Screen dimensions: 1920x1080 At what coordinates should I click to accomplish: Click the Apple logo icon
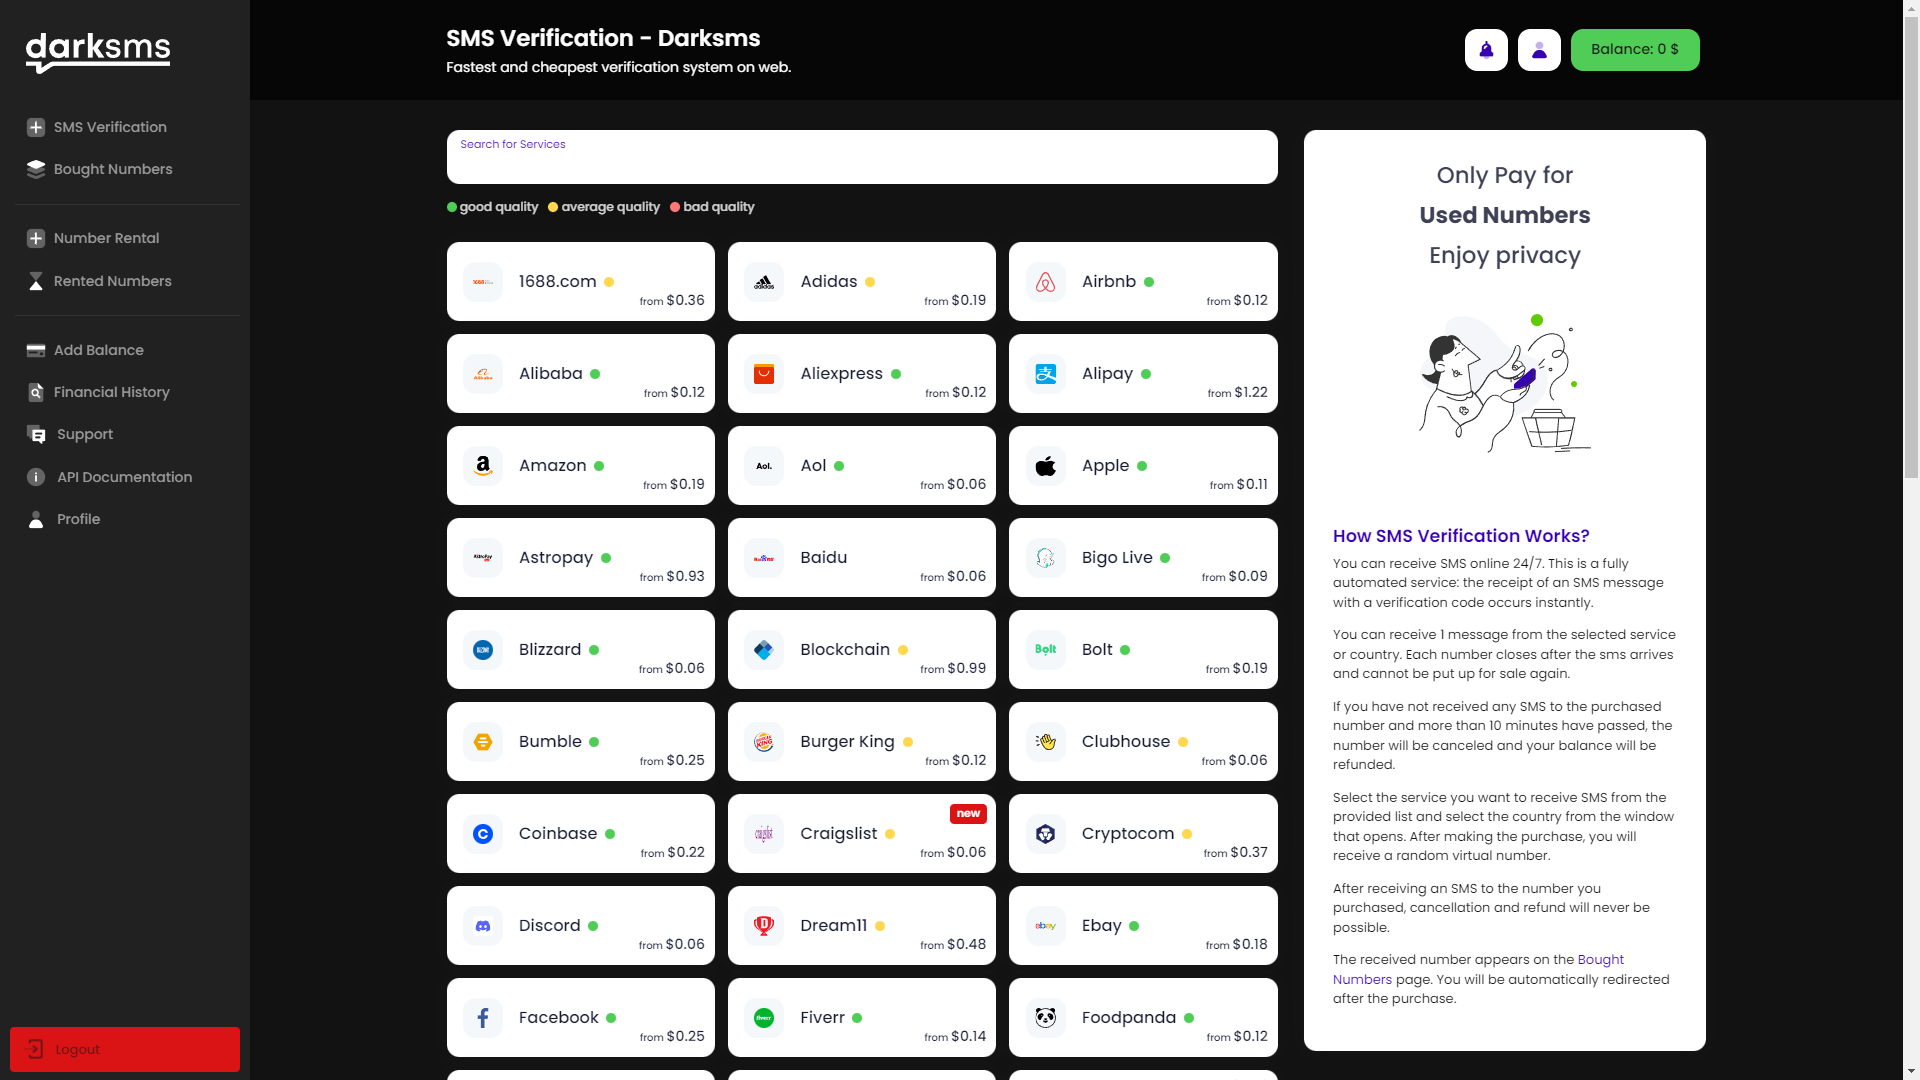1045,466
